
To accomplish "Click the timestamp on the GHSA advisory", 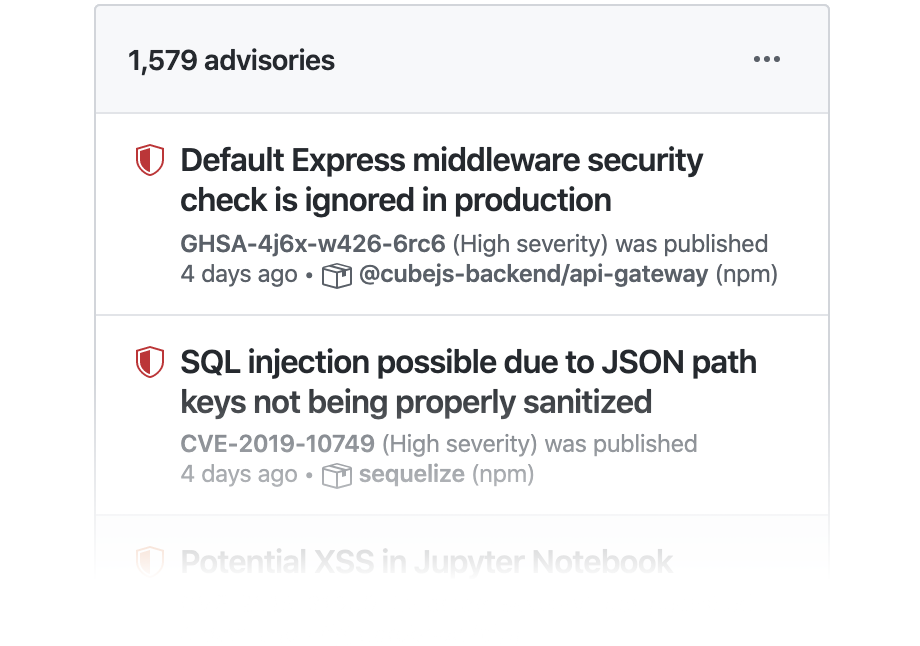I will 239,274.
